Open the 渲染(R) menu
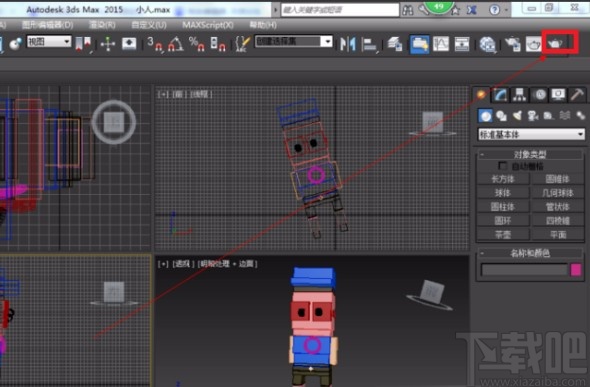Viewport: 590px width, 387px height. tap(102, 25)
